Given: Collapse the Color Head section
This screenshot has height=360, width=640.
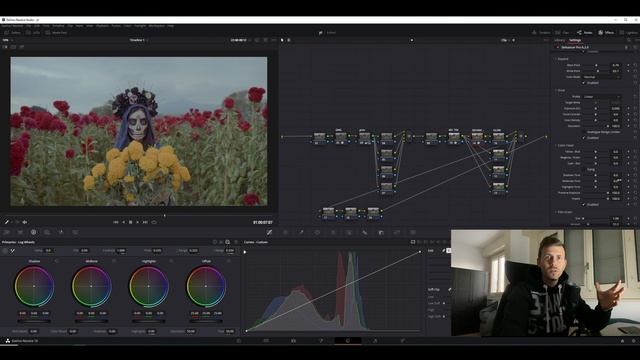Looking at the screenshot, I should (x=556, y=145).
